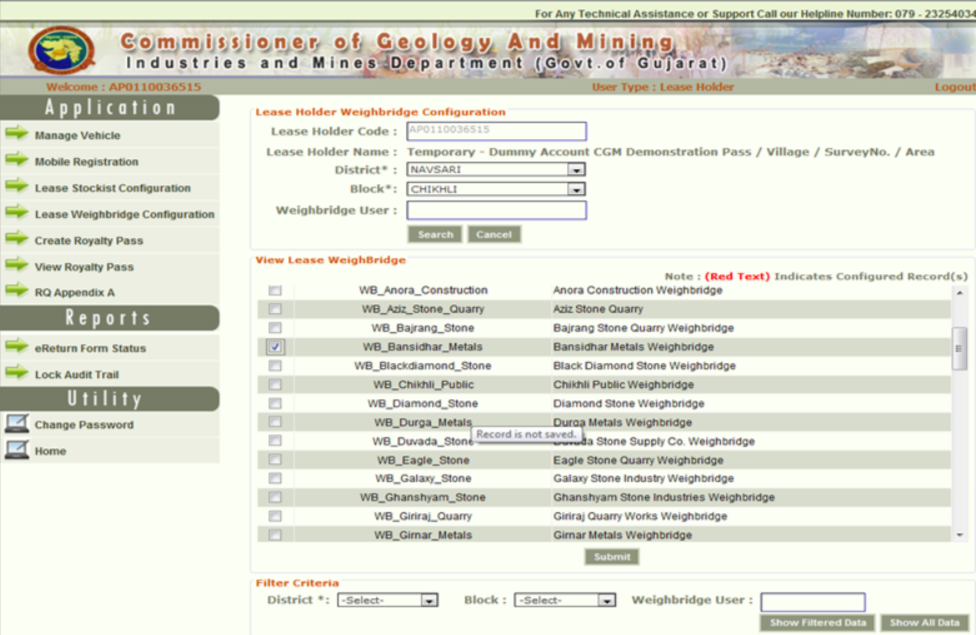Tick the WB_Chikhli_Public checkbox

274,385
